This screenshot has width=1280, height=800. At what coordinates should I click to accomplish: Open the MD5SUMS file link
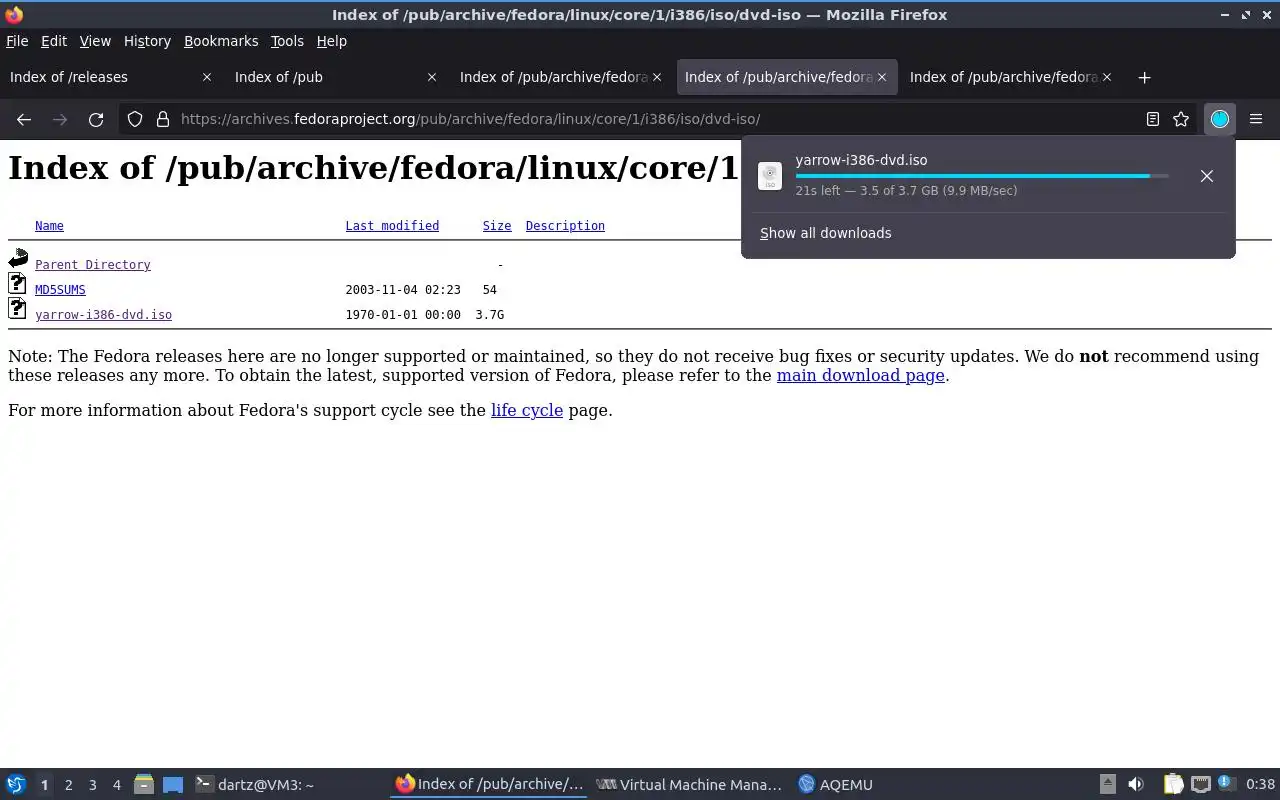(60, 290)
